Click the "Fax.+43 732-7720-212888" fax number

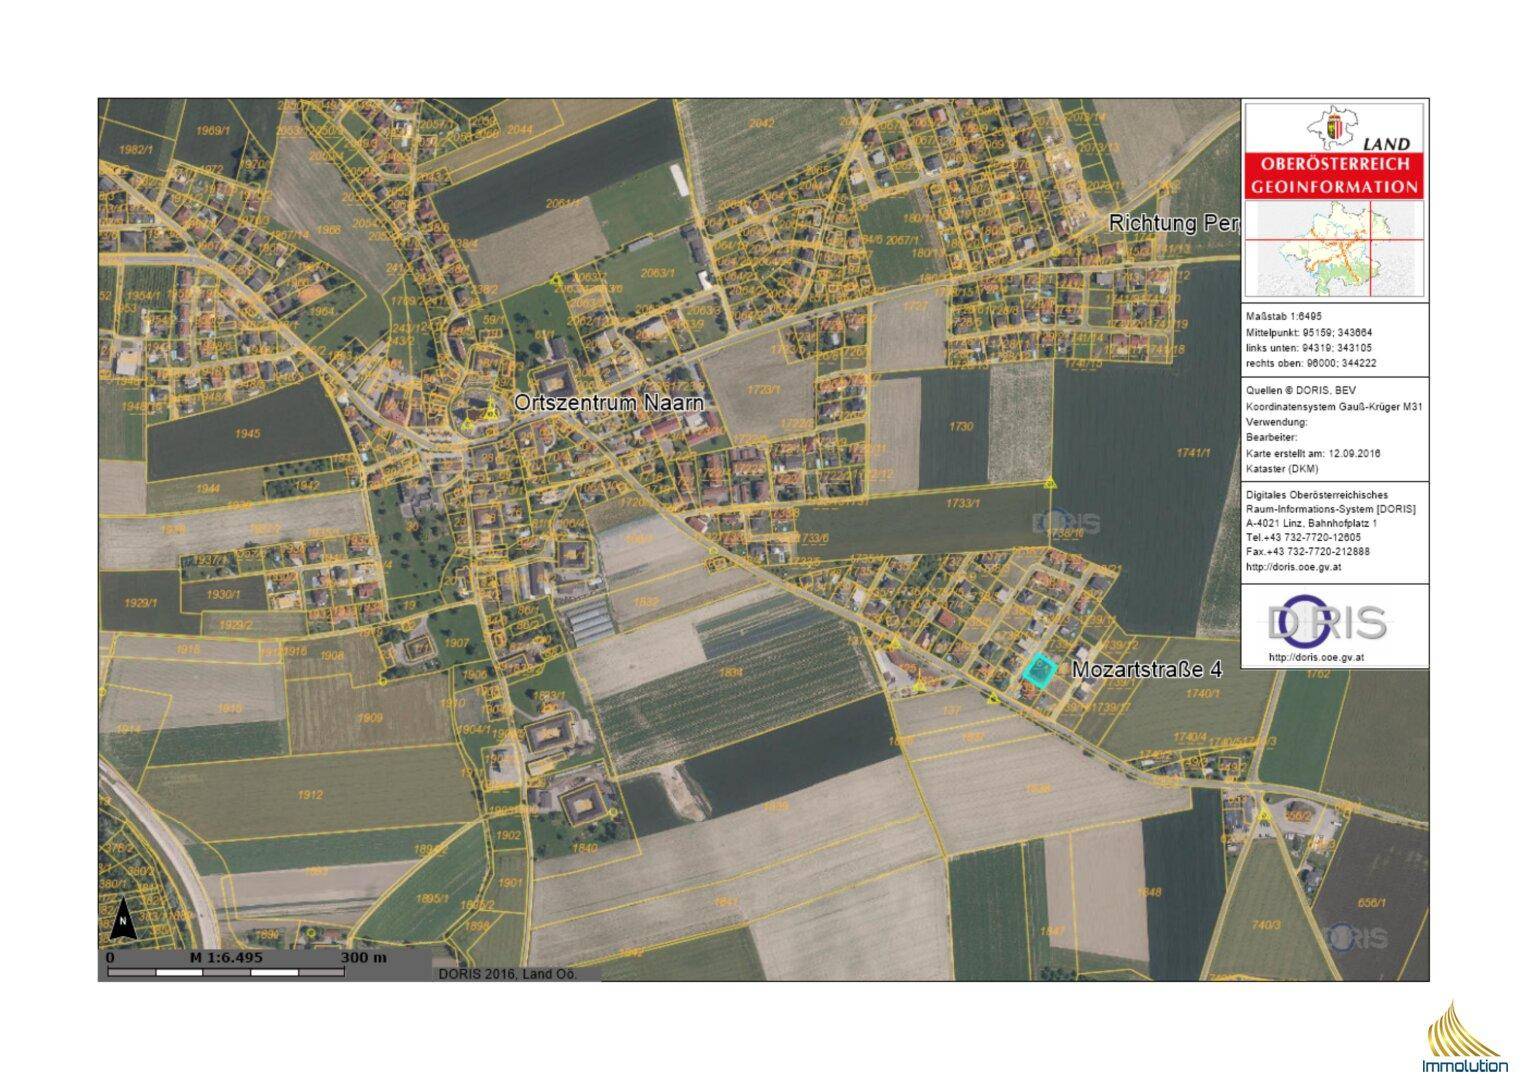pyautogui.click(x=1307, y=552)
